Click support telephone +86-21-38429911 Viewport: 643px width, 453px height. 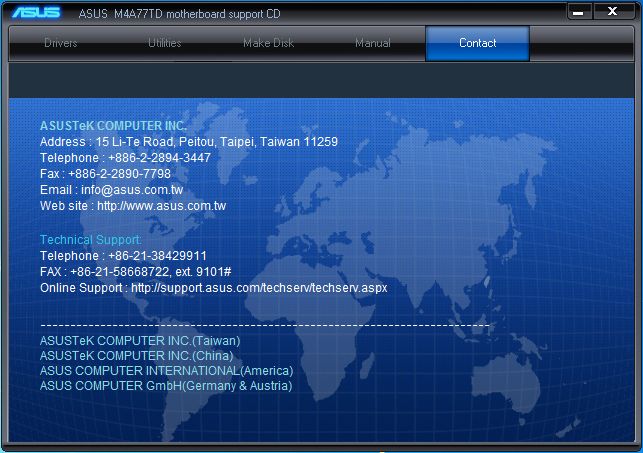click(157, 256)
